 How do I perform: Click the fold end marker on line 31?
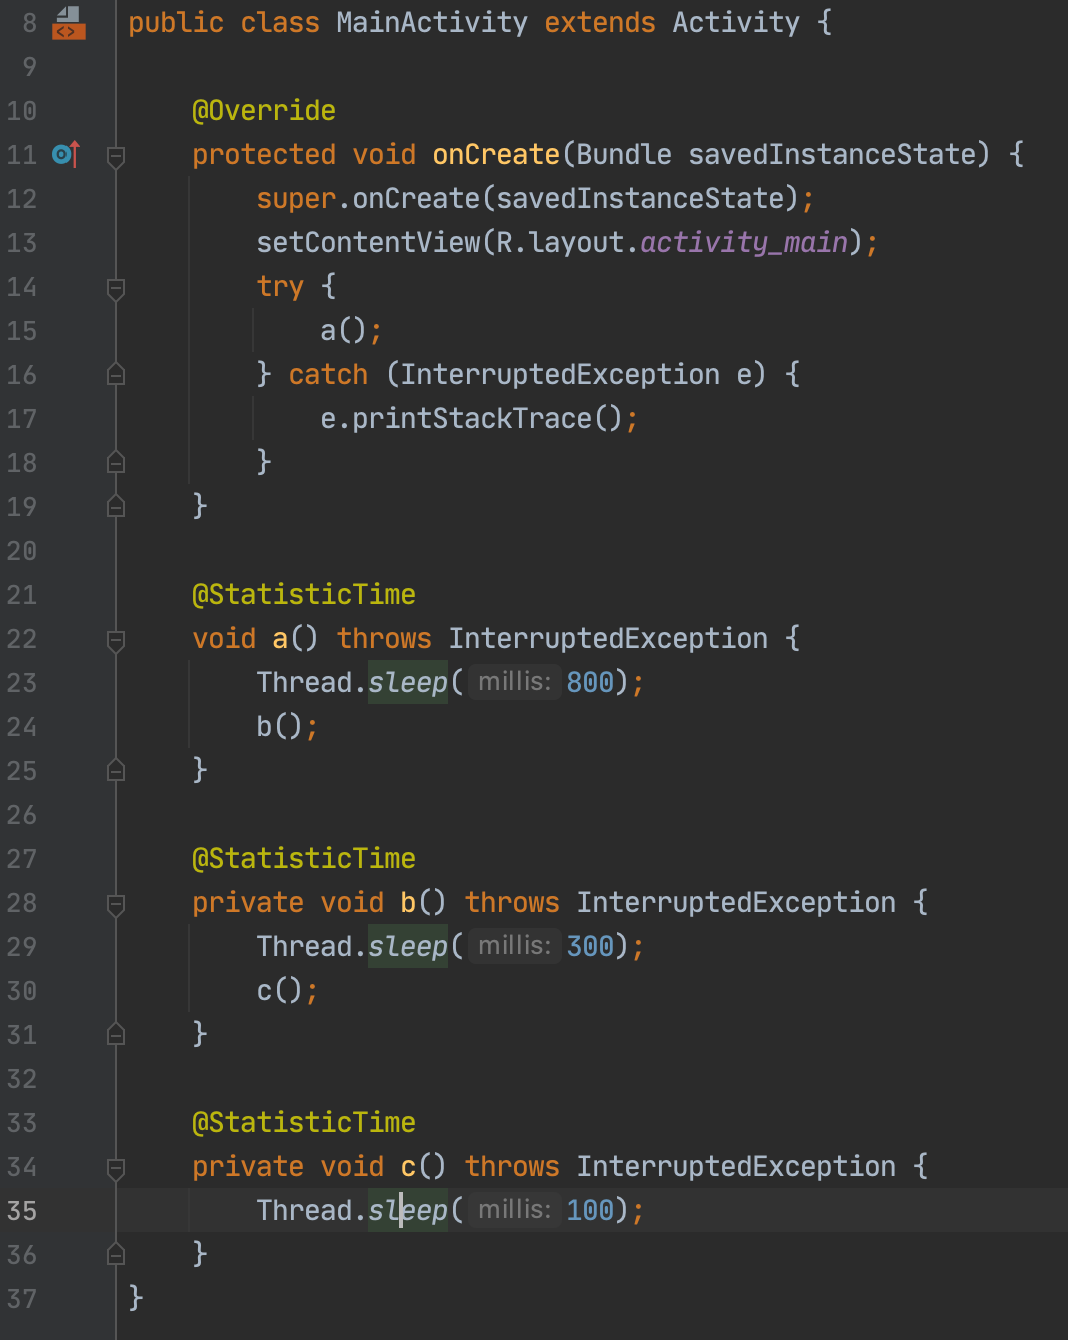pos(116,1034)
